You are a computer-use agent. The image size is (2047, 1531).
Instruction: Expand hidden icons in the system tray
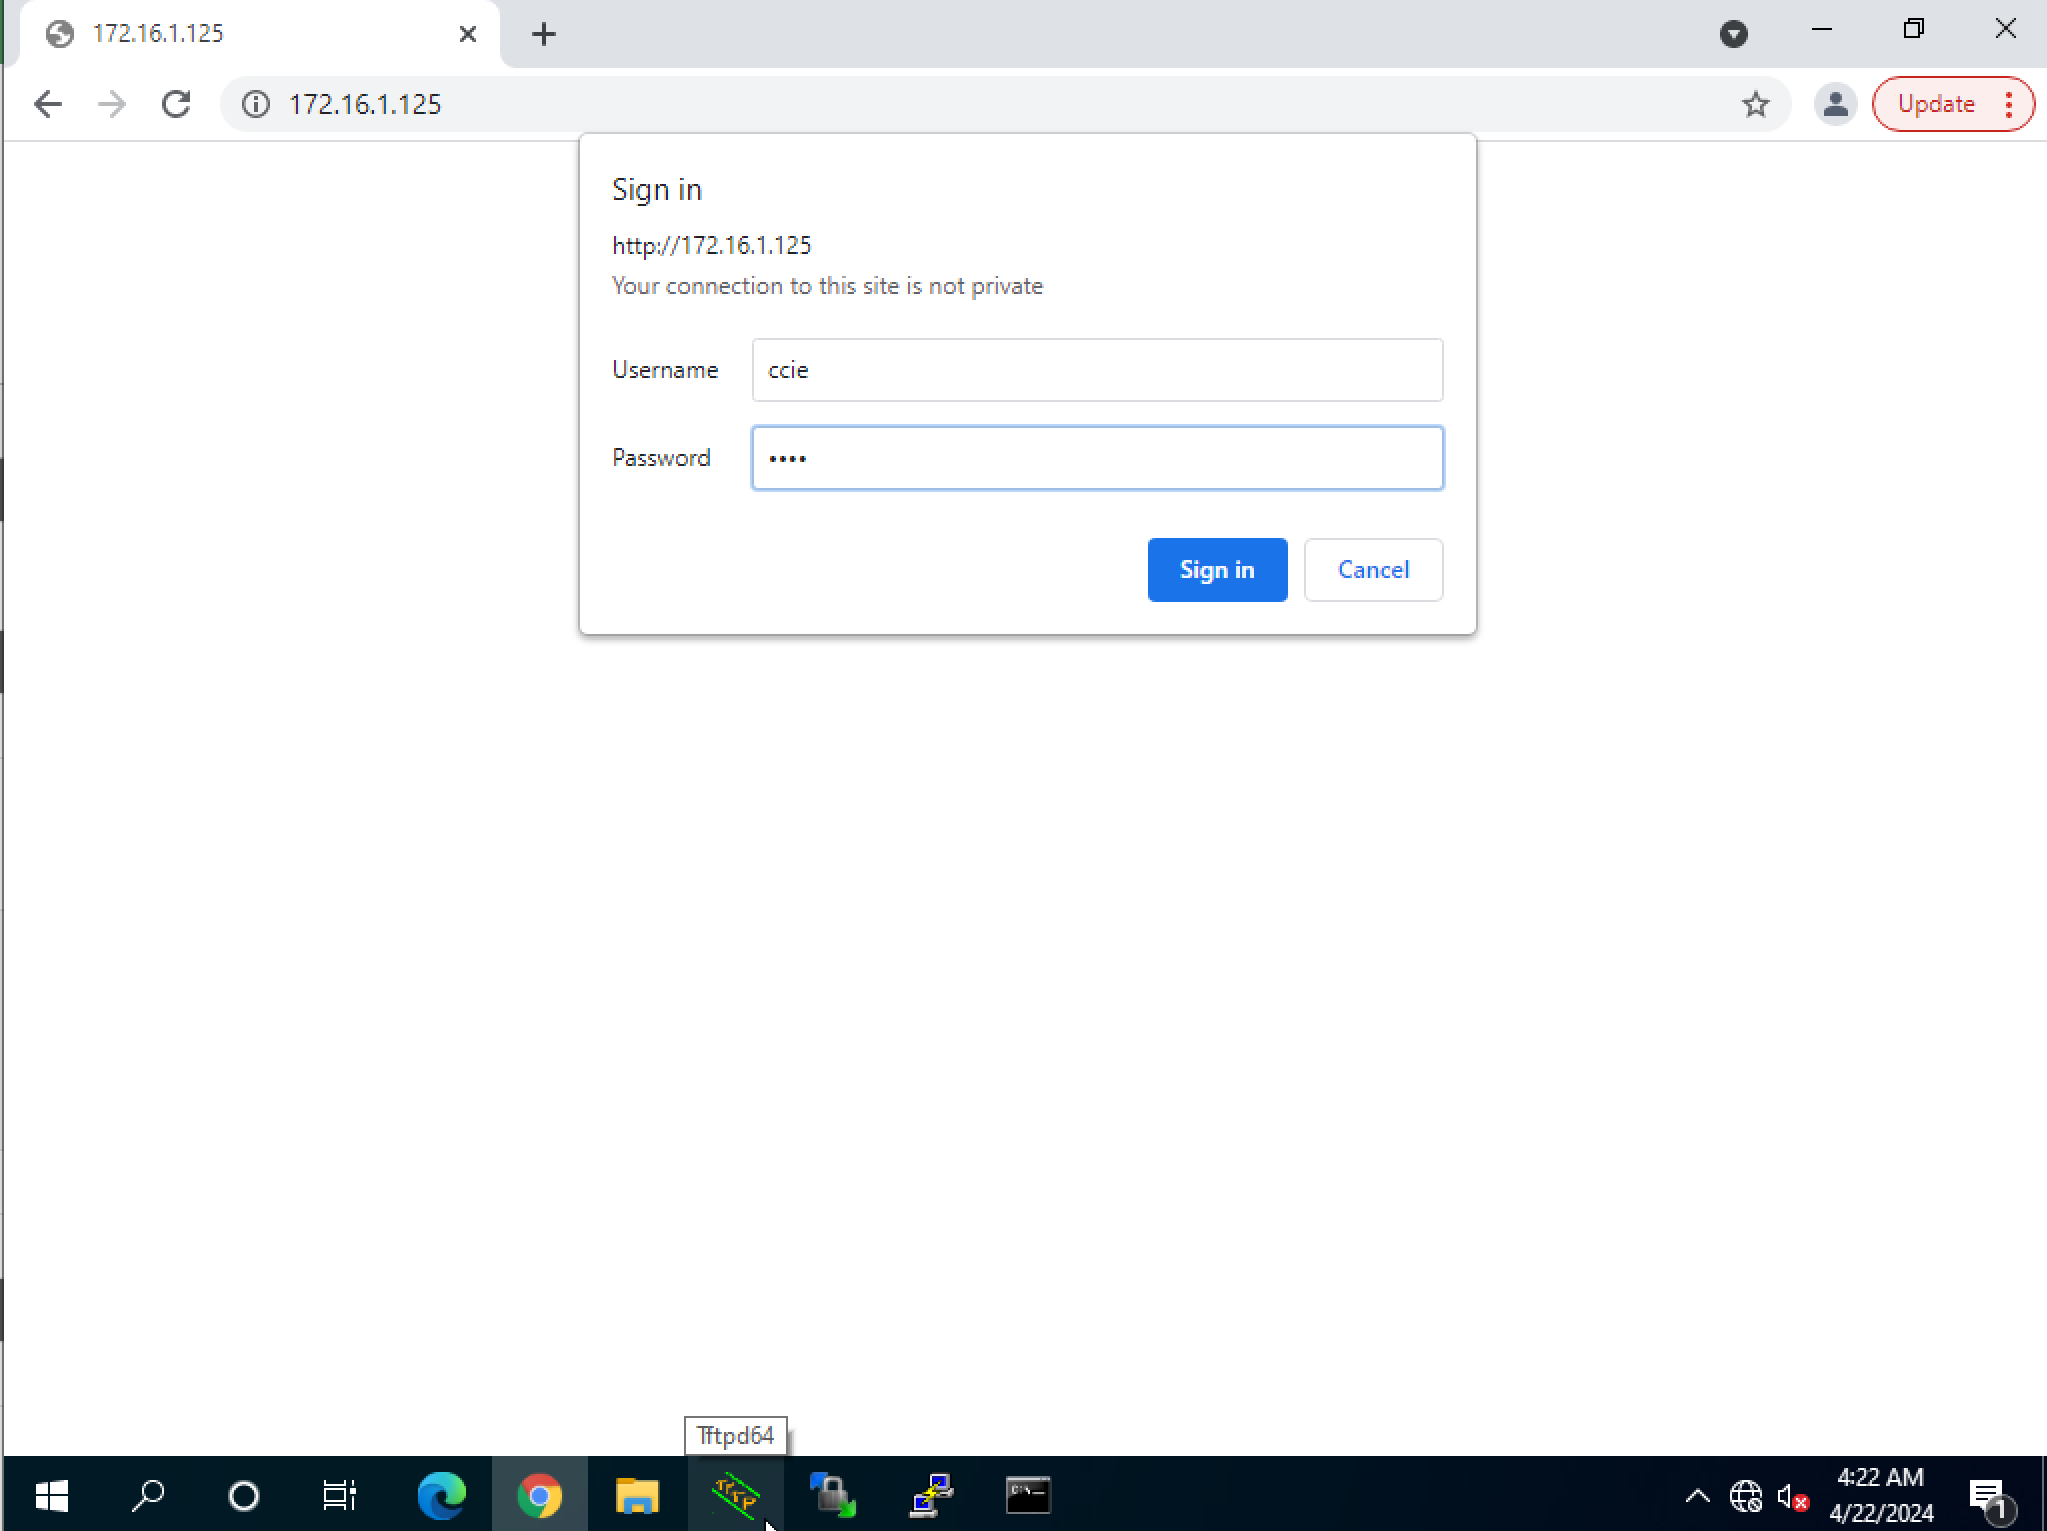[x=1697, y=1495]
